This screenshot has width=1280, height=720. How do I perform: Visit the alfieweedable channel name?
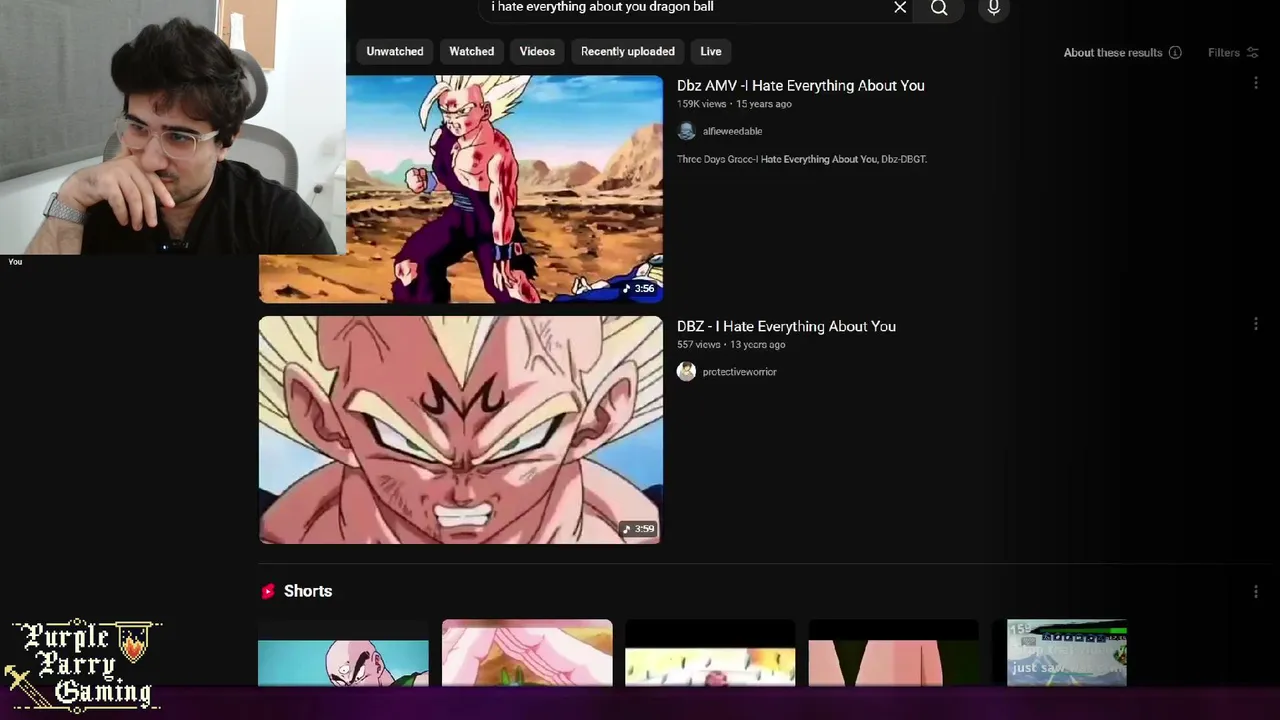732,131
